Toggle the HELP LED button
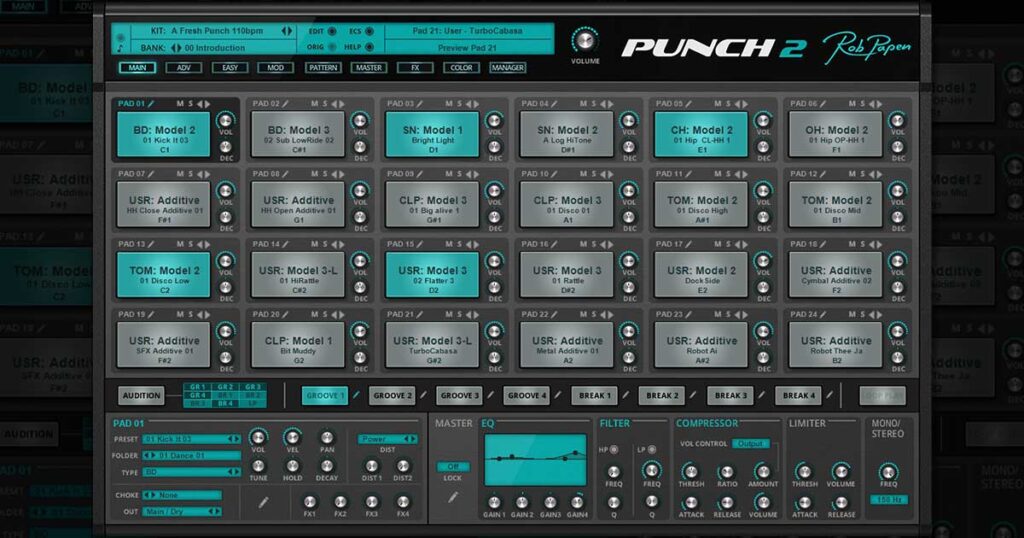The height and width of the screenshot is (538, 1024). (x=369, y=47)
